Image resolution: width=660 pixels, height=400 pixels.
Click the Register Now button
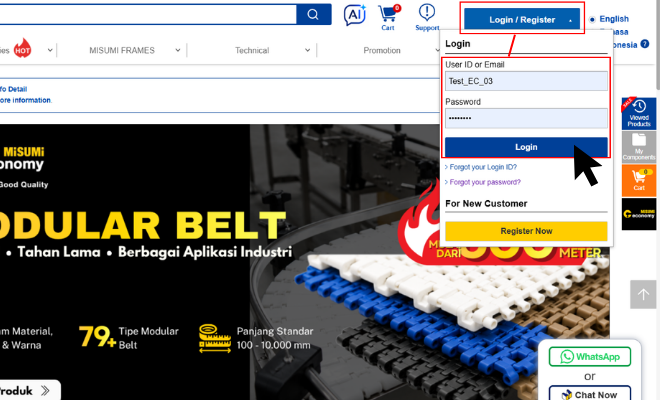click(x=526, y=231)
